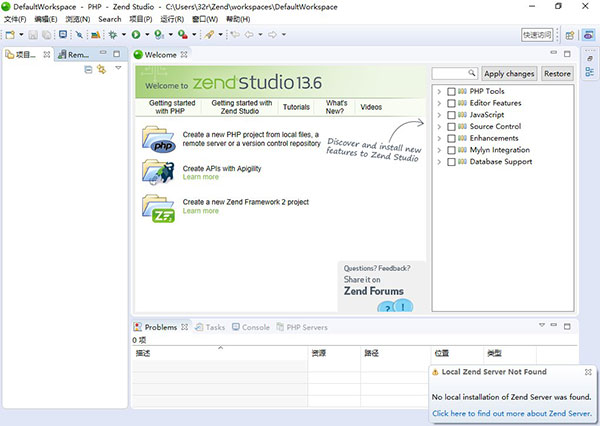Click the features search input field
The height and width of the screenshot is (426, 600).
pos(455,74)
